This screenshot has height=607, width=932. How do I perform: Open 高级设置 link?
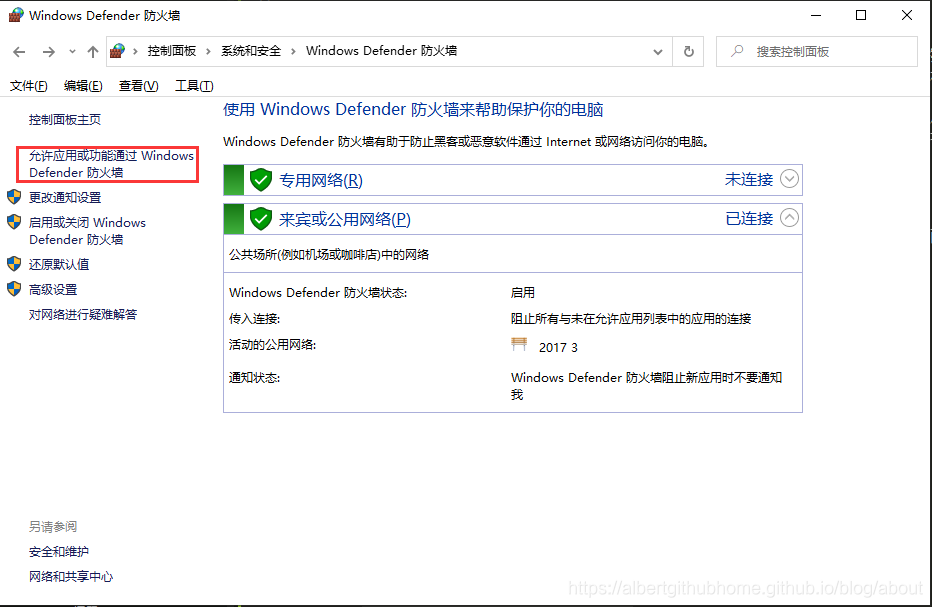point(53,290)
